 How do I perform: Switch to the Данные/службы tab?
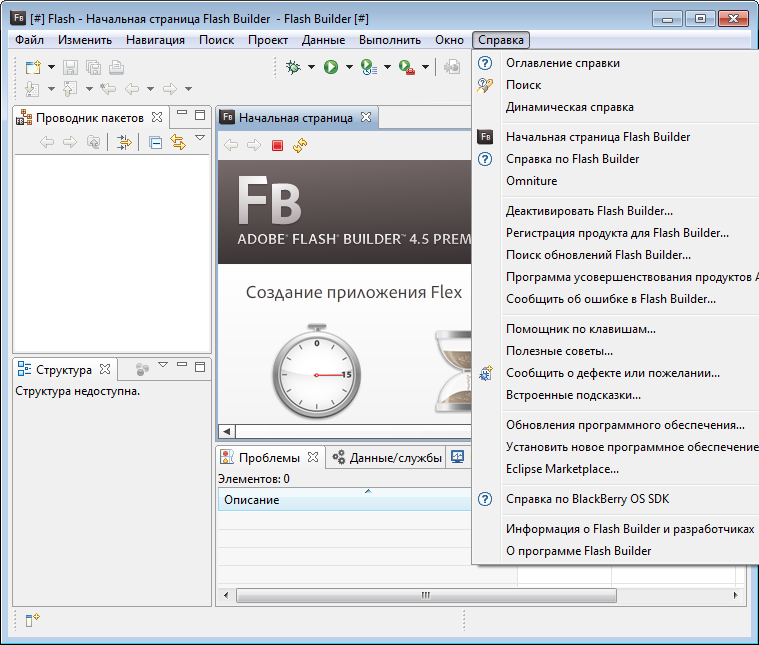(x=387, y=458)
